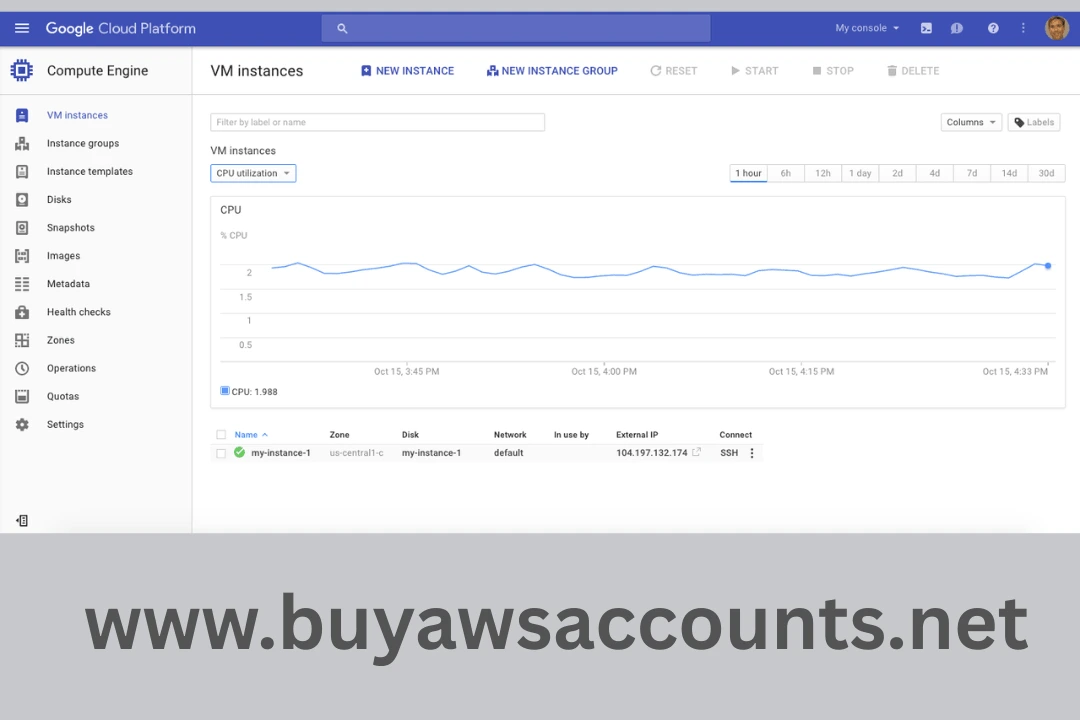Click the latest data point on CPU chart
The image size is (1080, 720).
tap(1048, 265)
